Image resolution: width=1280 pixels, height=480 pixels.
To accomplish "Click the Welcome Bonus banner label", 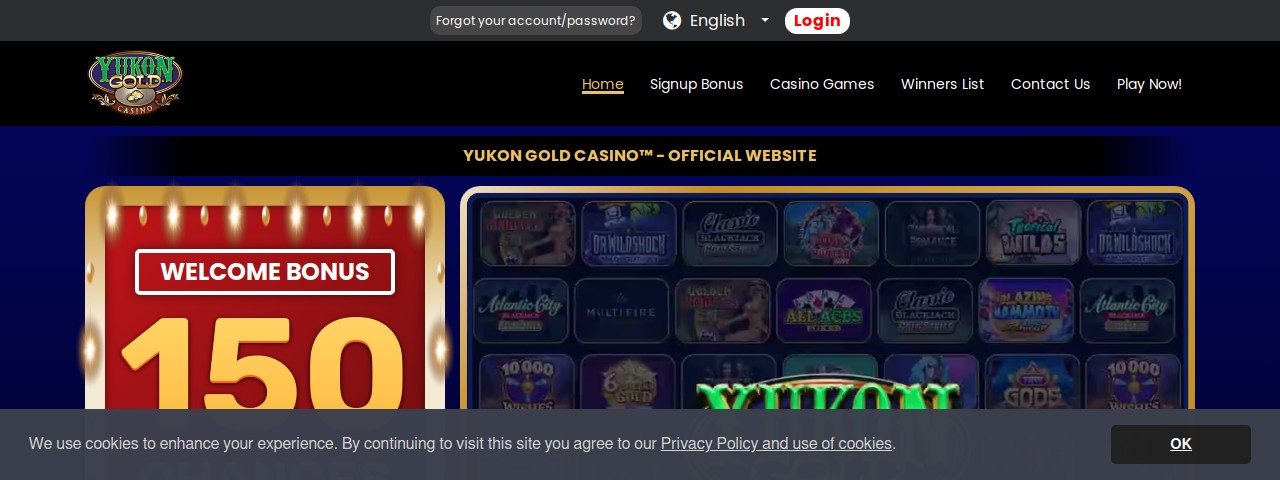I will coord(265,272).
